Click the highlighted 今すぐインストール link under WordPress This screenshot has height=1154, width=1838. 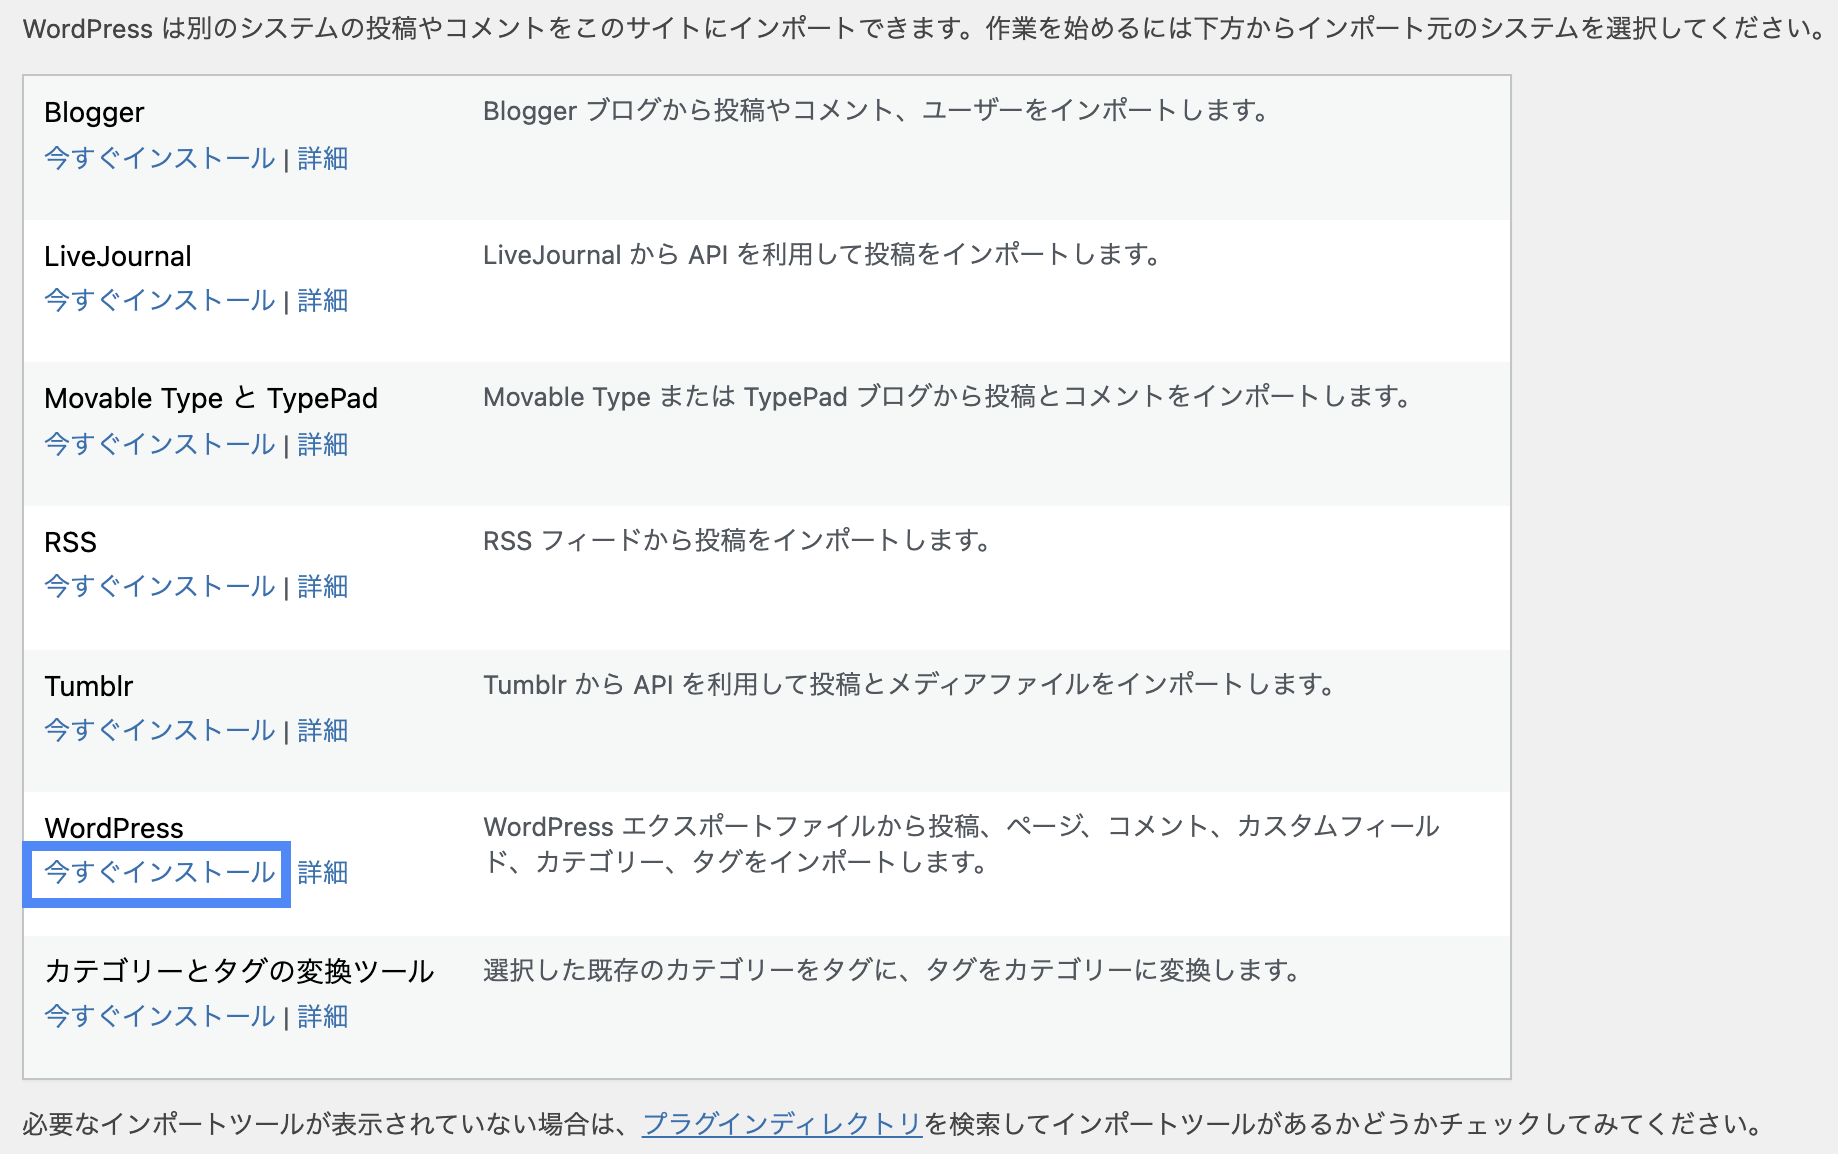(x=157, y=873)
